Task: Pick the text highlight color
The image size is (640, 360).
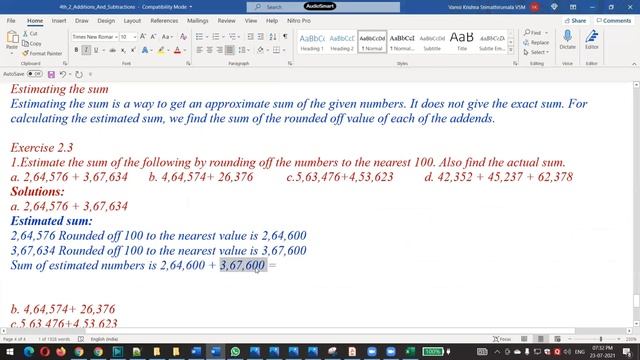Action: point(161,50)
